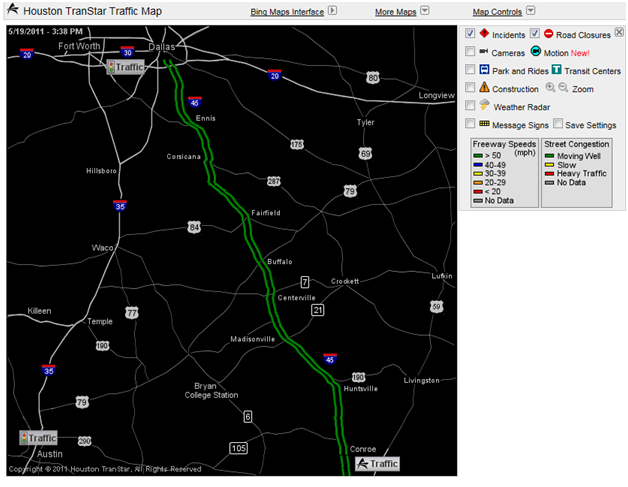The width and height of the screenshot is (628, 487).
Task: Click the I-35 shield near Hillsboro
Action: coord(120,206)
